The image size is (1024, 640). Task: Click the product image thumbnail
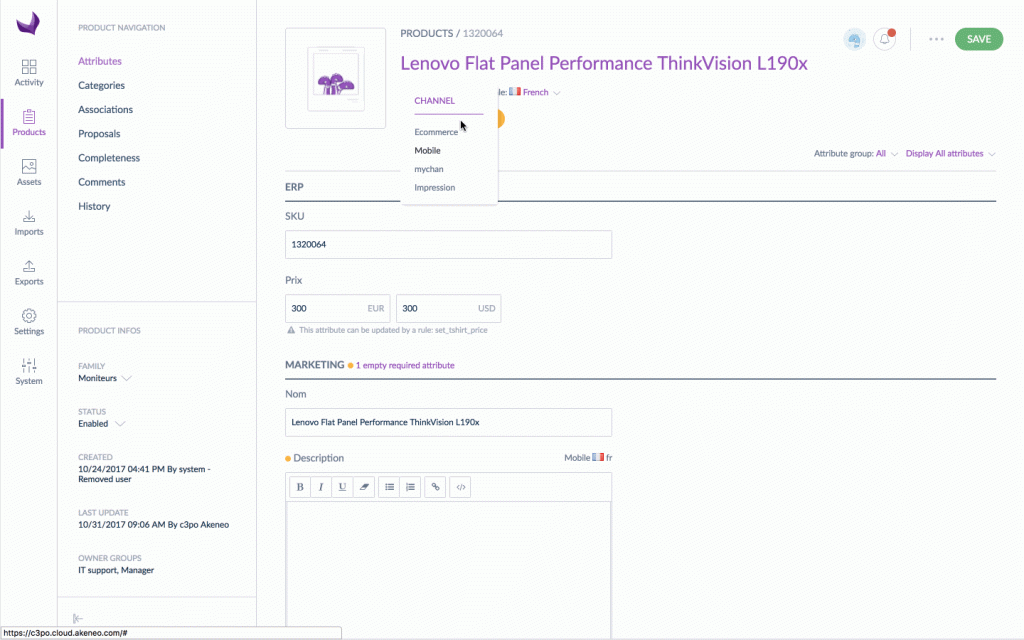(x=336, y=78)
